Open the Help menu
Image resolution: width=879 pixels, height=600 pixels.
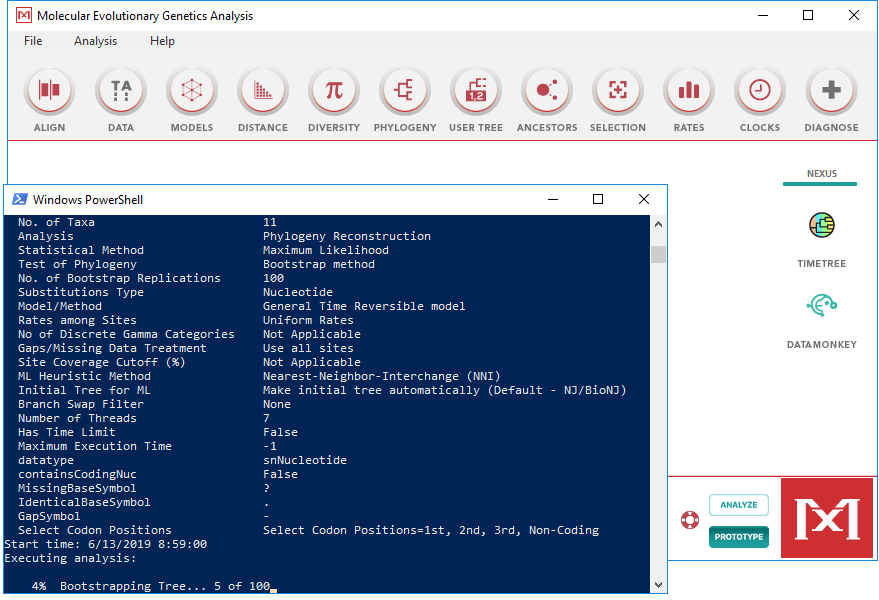click(x=163, y=41)
